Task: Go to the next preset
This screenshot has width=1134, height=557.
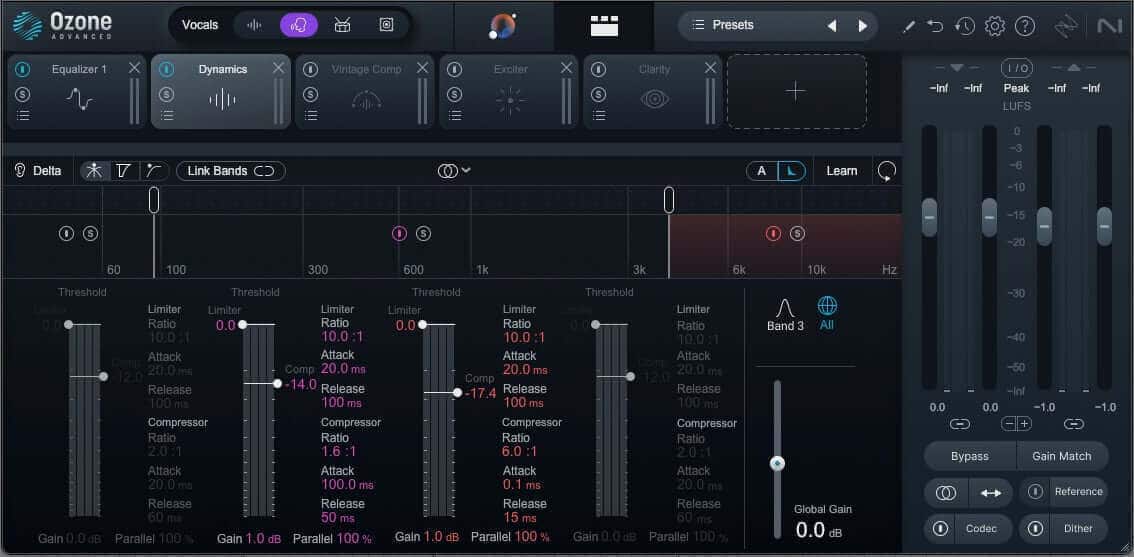Action: click(x=862, y=26)
